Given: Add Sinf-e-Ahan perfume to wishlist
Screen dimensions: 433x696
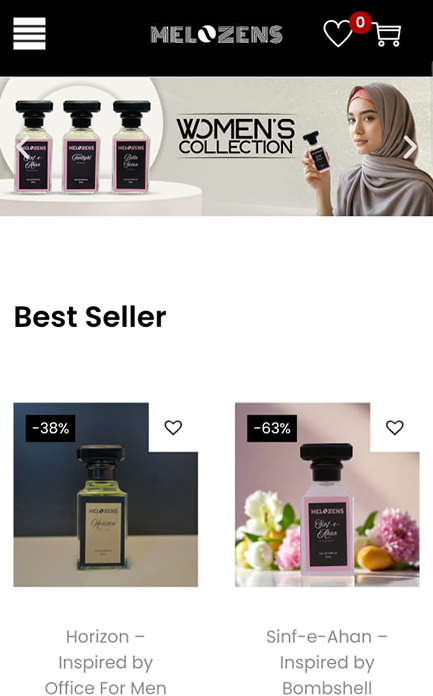Looking at the screenshot, I should 394,427.
